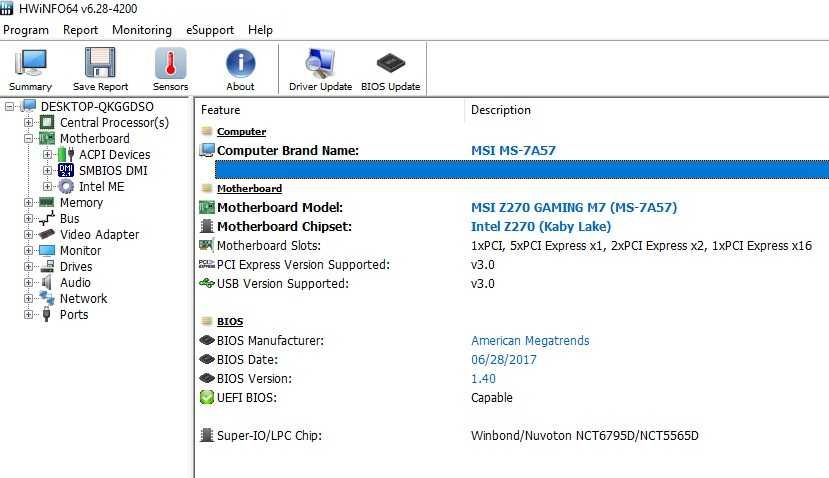
Task: Click the Capable UEFI BIOS value
Action: click(x=491, y=398)
